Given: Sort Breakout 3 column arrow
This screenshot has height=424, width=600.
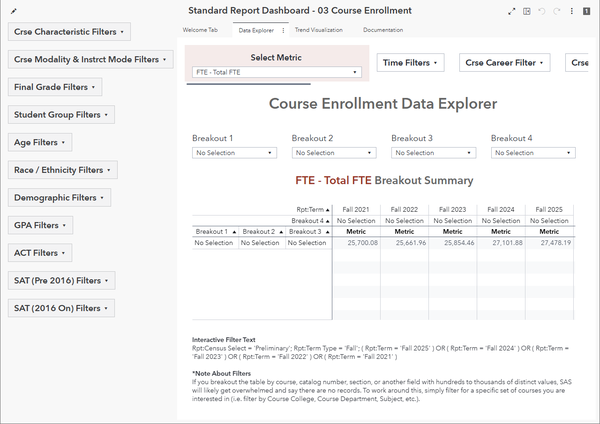Looking at the screenshot, I should [x=328, y=232].
